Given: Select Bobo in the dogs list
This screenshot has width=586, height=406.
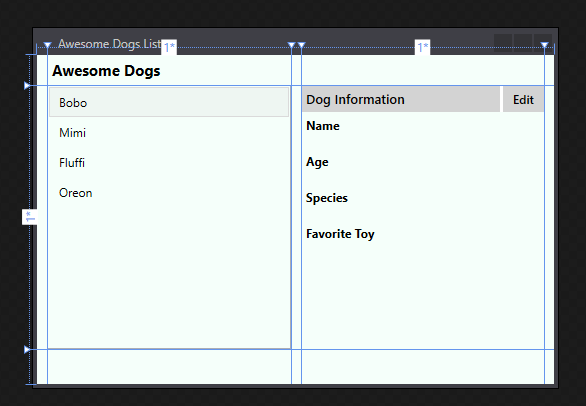Looking at the screenshot, I should click(169, 102).
